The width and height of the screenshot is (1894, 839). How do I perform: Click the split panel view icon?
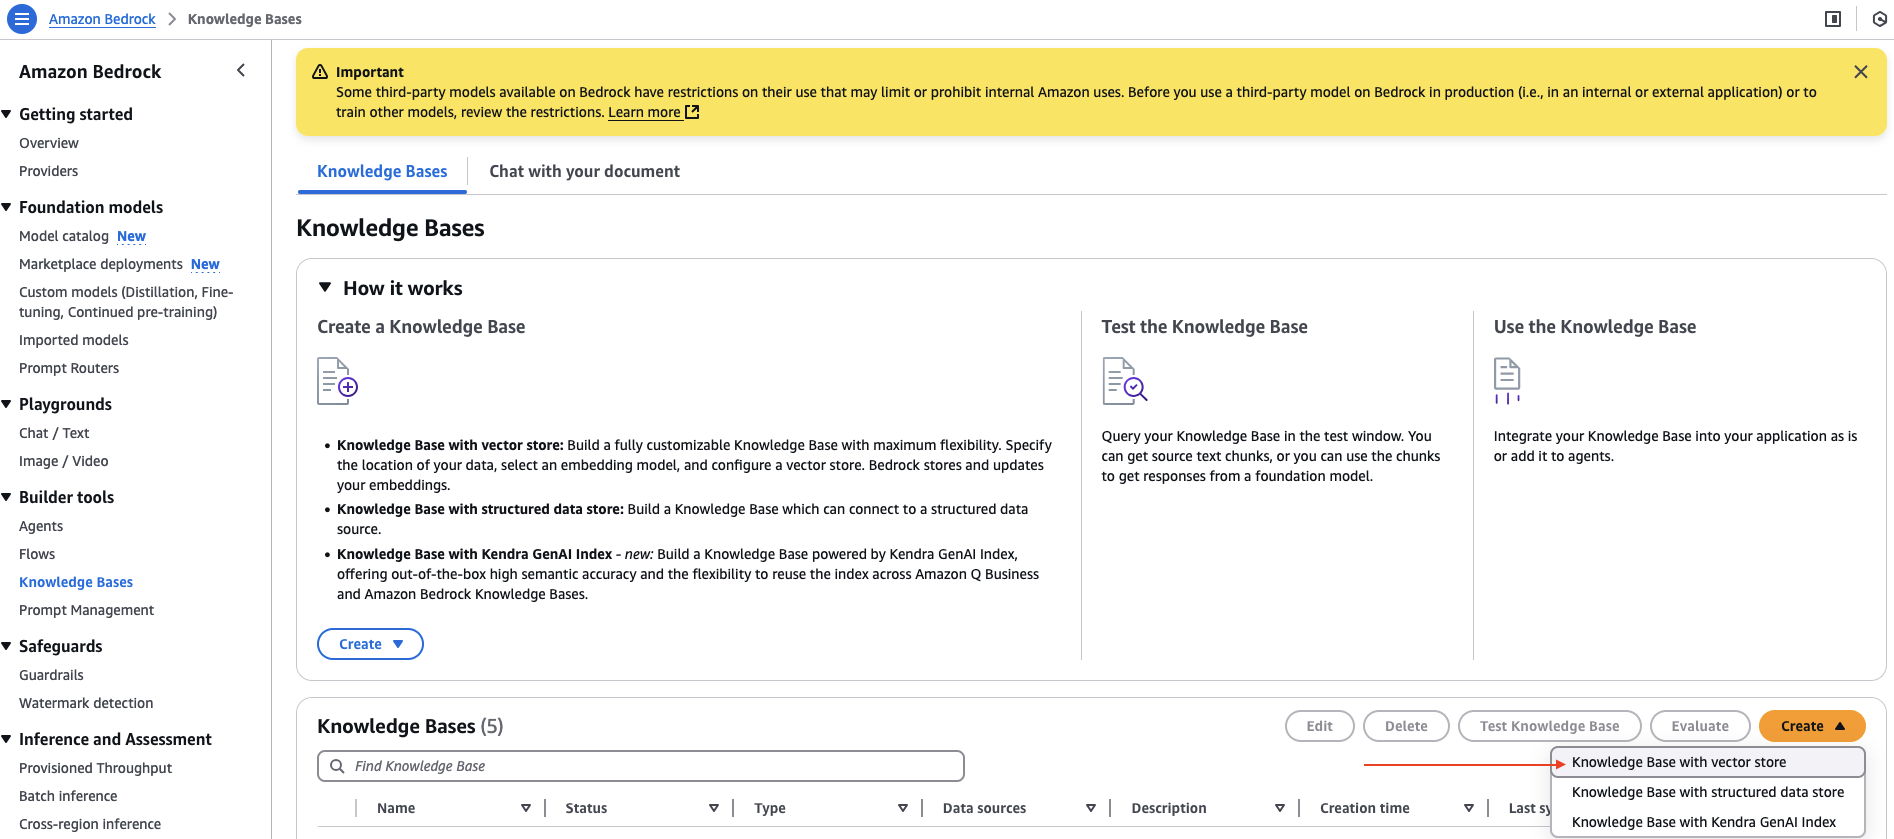pyautogui.click(x=1832, y=19)
